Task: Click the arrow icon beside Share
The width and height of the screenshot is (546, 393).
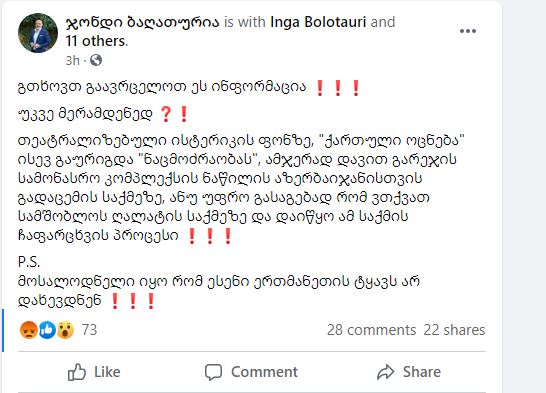Action: [x=385, y=372]
